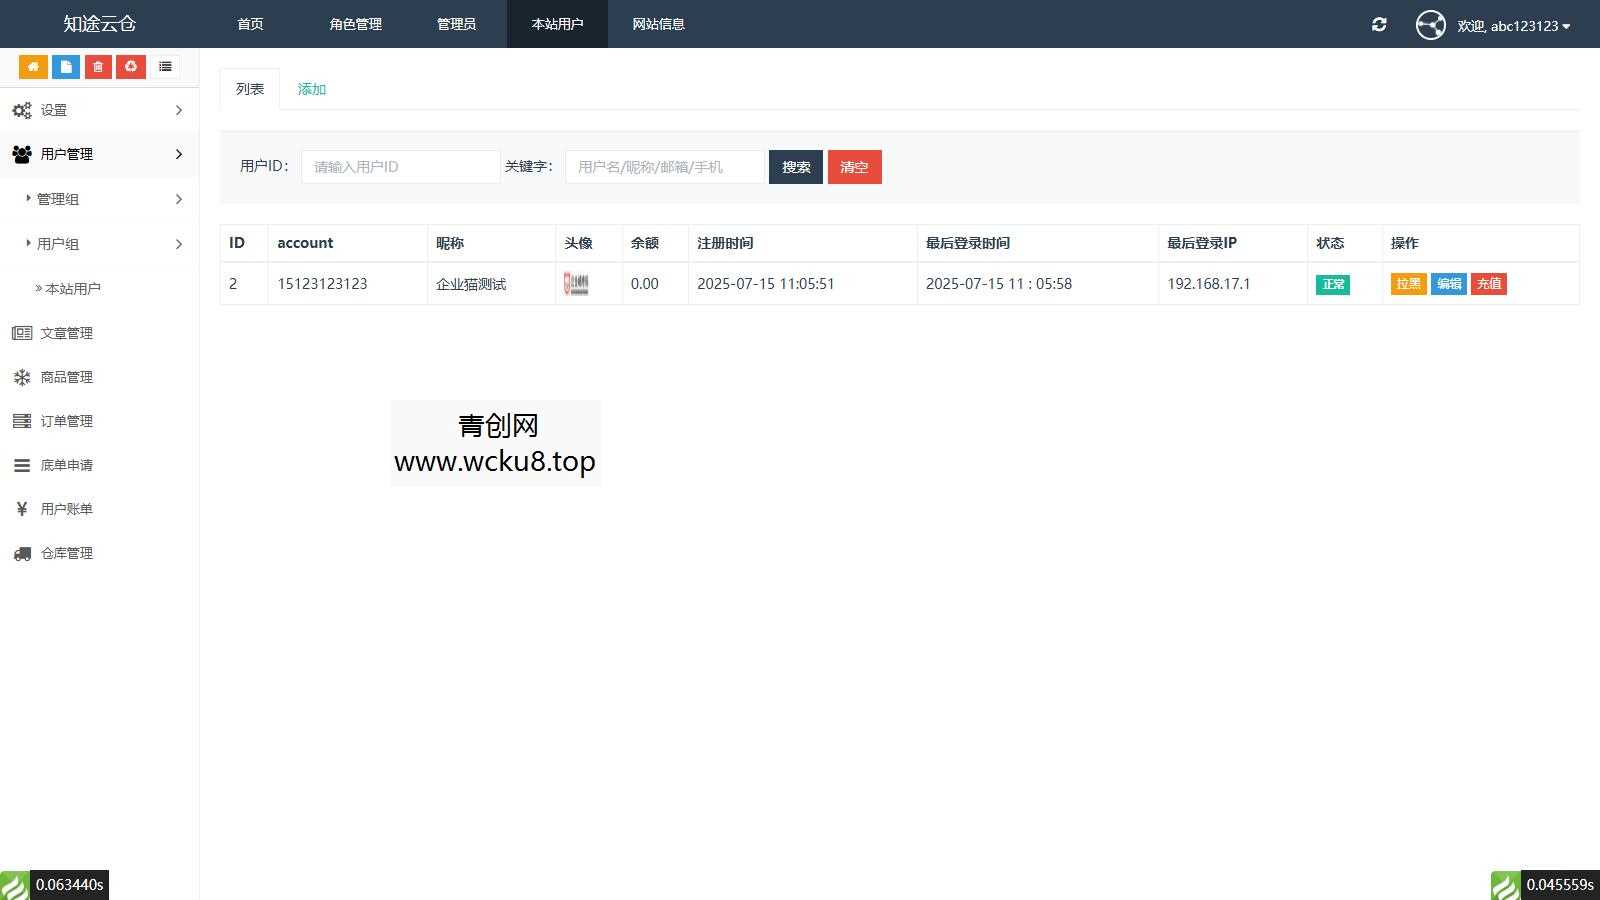Click the blue file icon in sidebar toolbar
Viewport: 1600px width, 900px height.
click(65, 66)
